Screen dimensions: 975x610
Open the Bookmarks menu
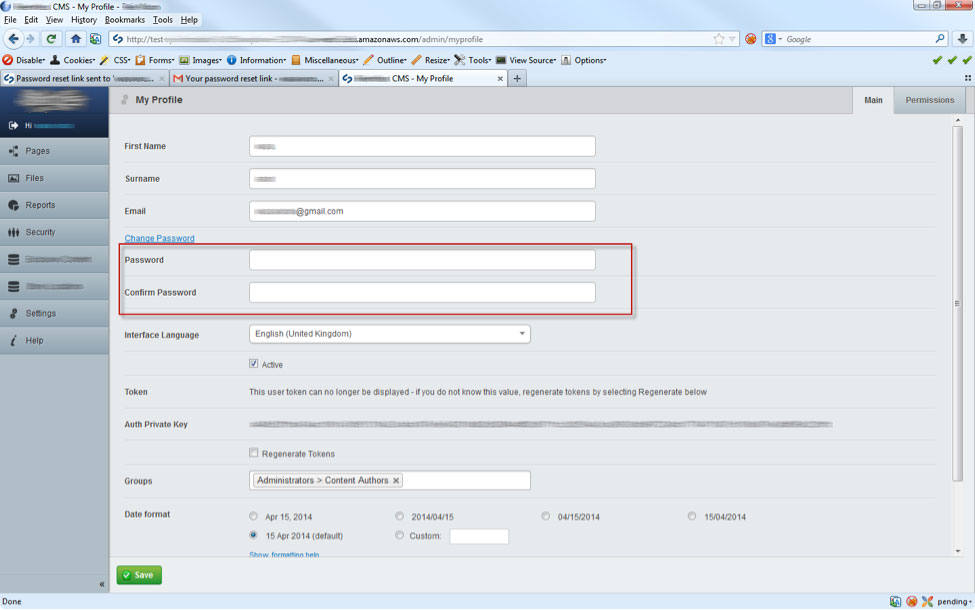[124, 19]
